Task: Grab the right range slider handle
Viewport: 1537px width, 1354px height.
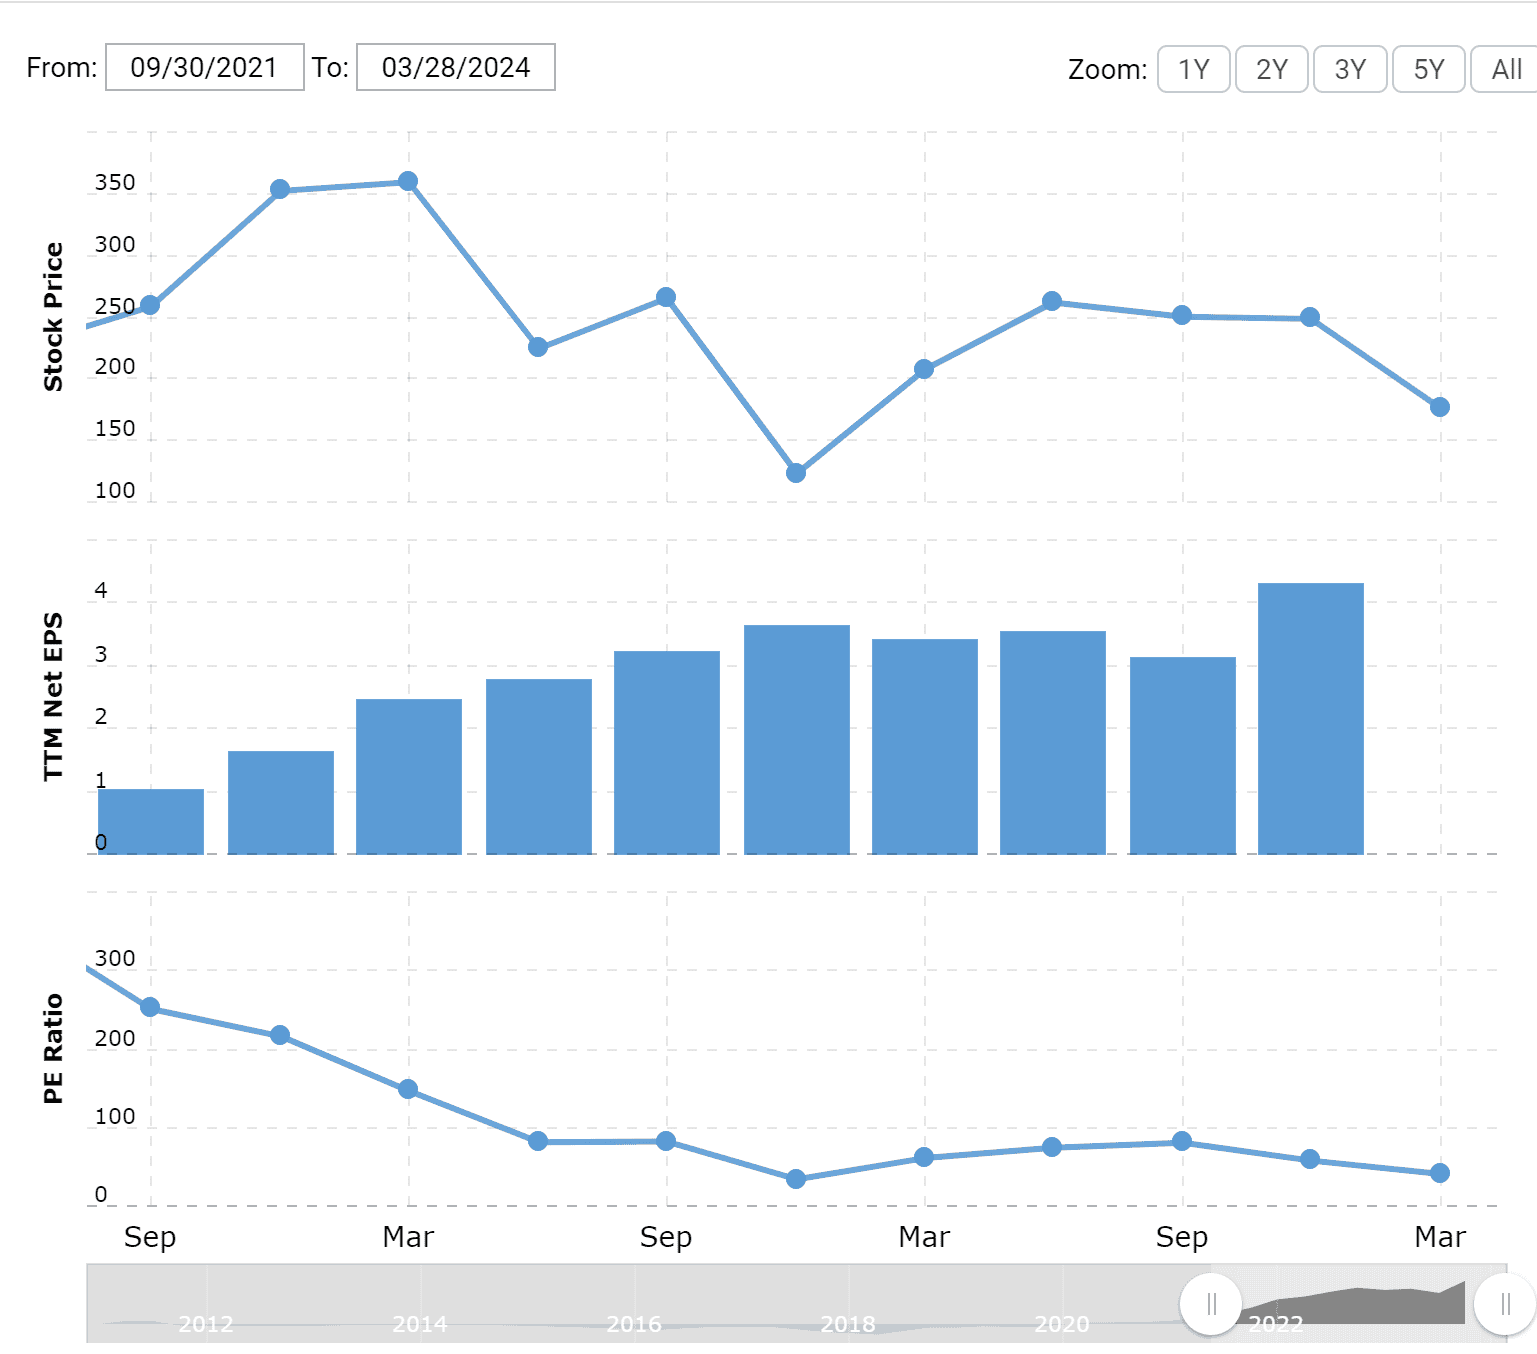Action: point(1504,1304)
